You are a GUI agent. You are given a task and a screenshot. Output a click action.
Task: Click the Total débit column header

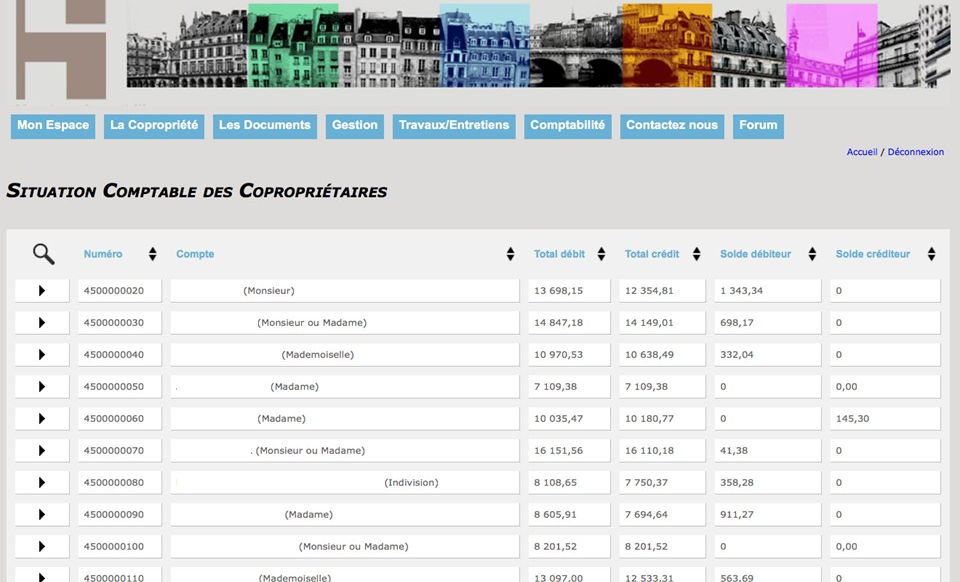pyautogui.click(x=559, y=254)
